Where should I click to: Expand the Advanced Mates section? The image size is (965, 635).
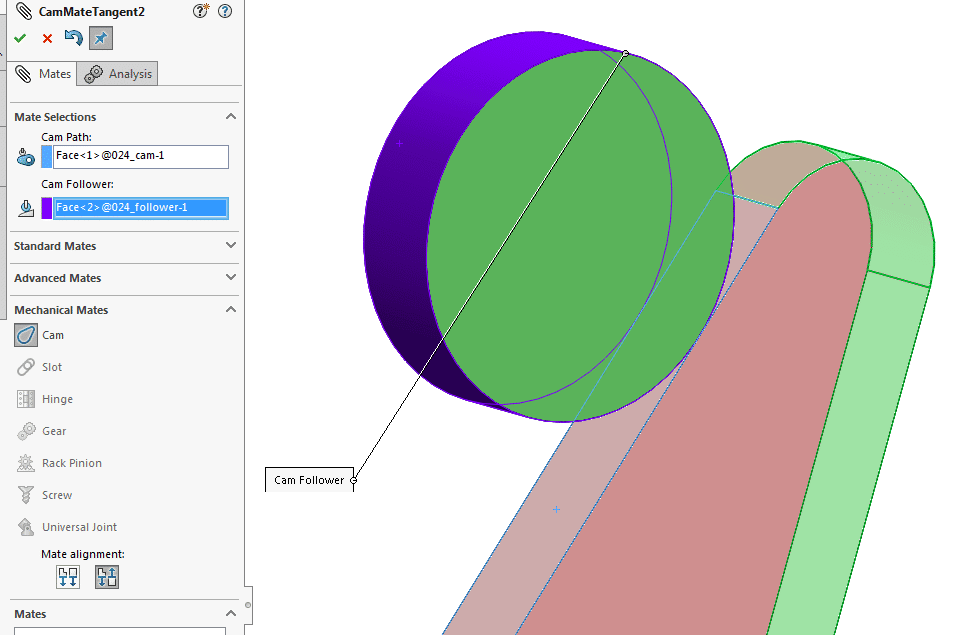click(231, 278)
